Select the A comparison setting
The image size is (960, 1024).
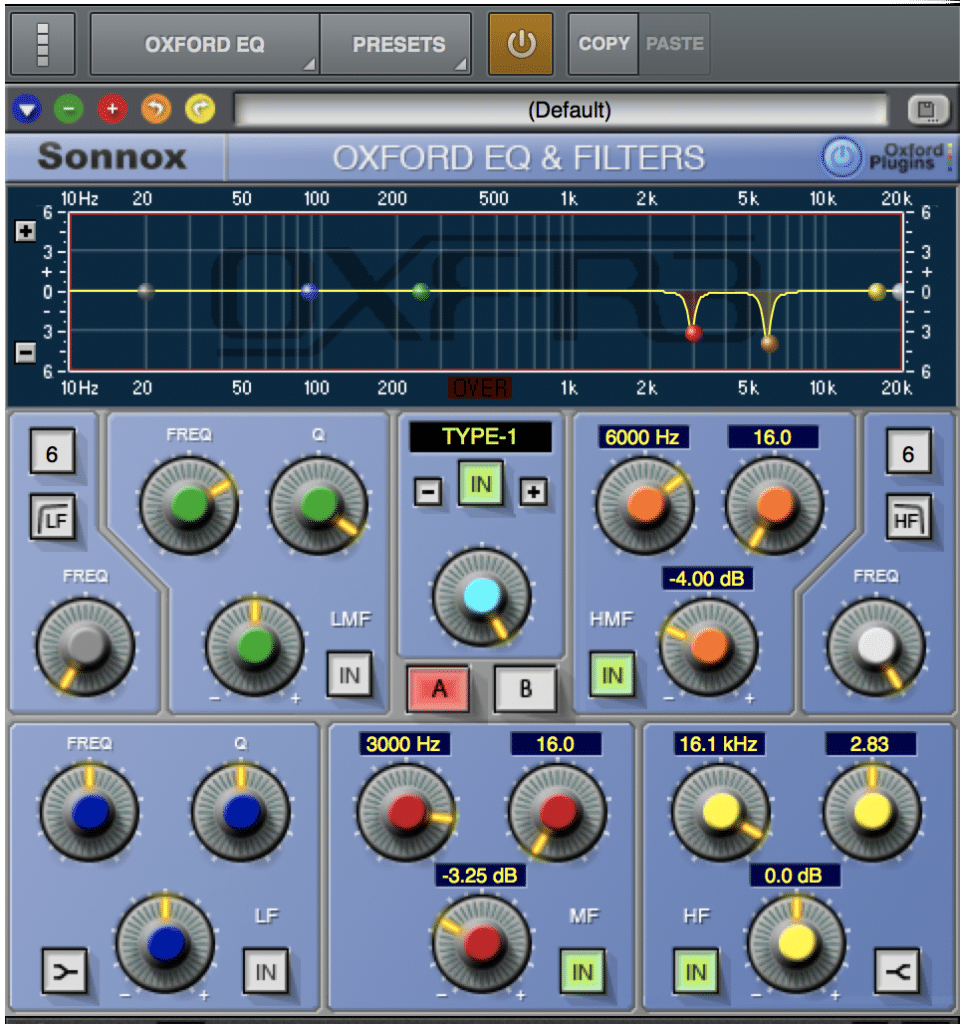[x=439, y=688]
